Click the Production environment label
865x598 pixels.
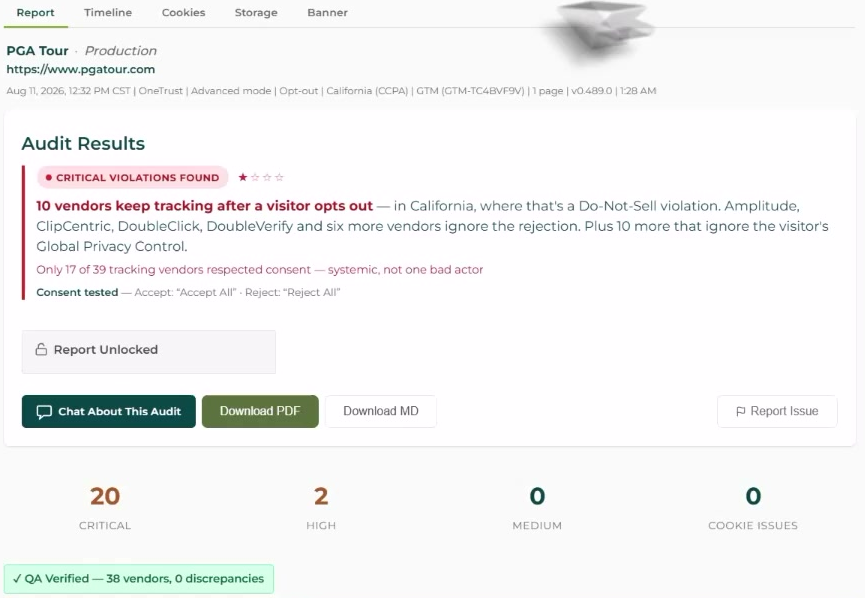coord(121,51)
